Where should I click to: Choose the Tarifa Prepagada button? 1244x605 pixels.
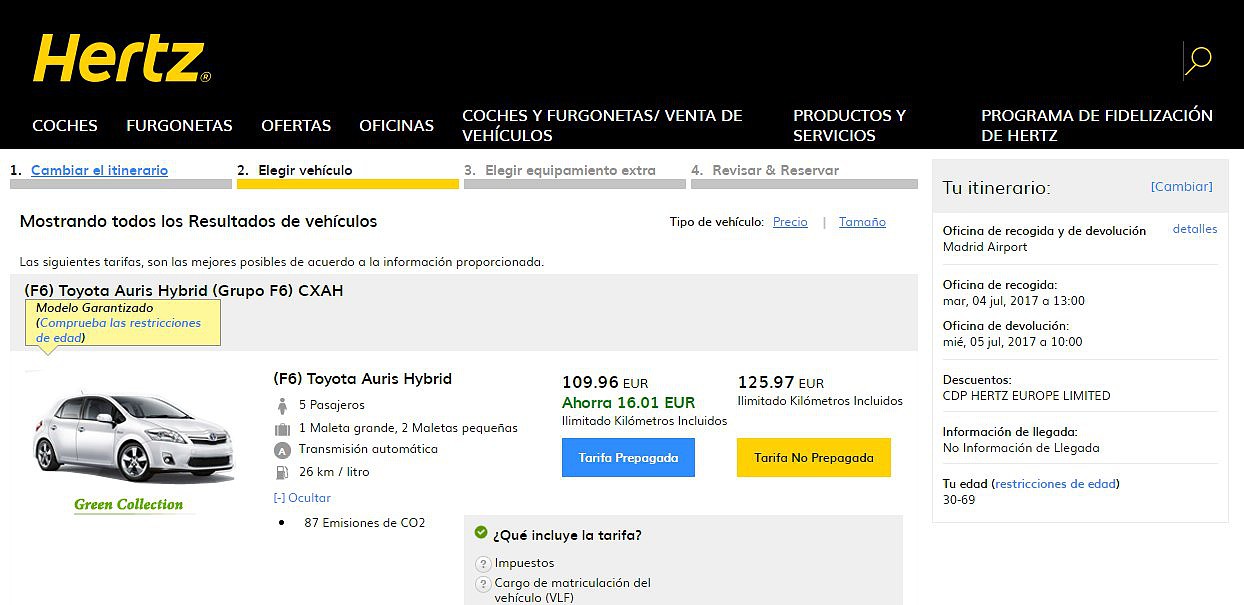coord(628,458)
